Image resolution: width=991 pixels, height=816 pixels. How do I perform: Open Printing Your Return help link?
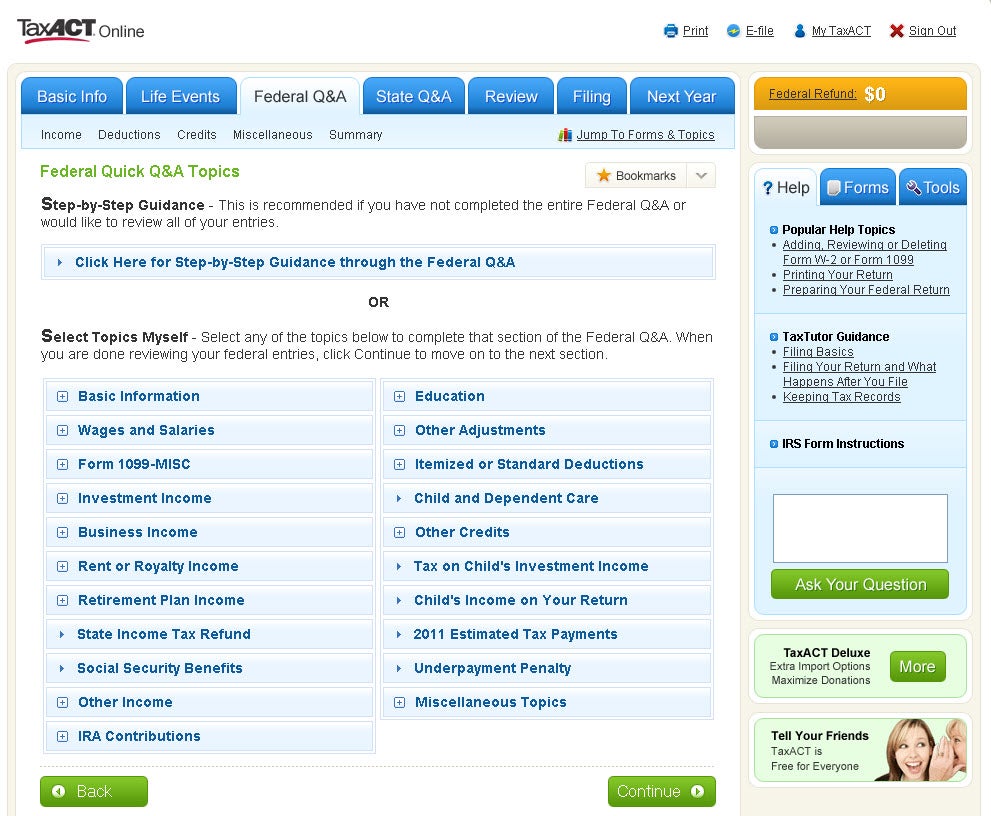click(837, 275)
